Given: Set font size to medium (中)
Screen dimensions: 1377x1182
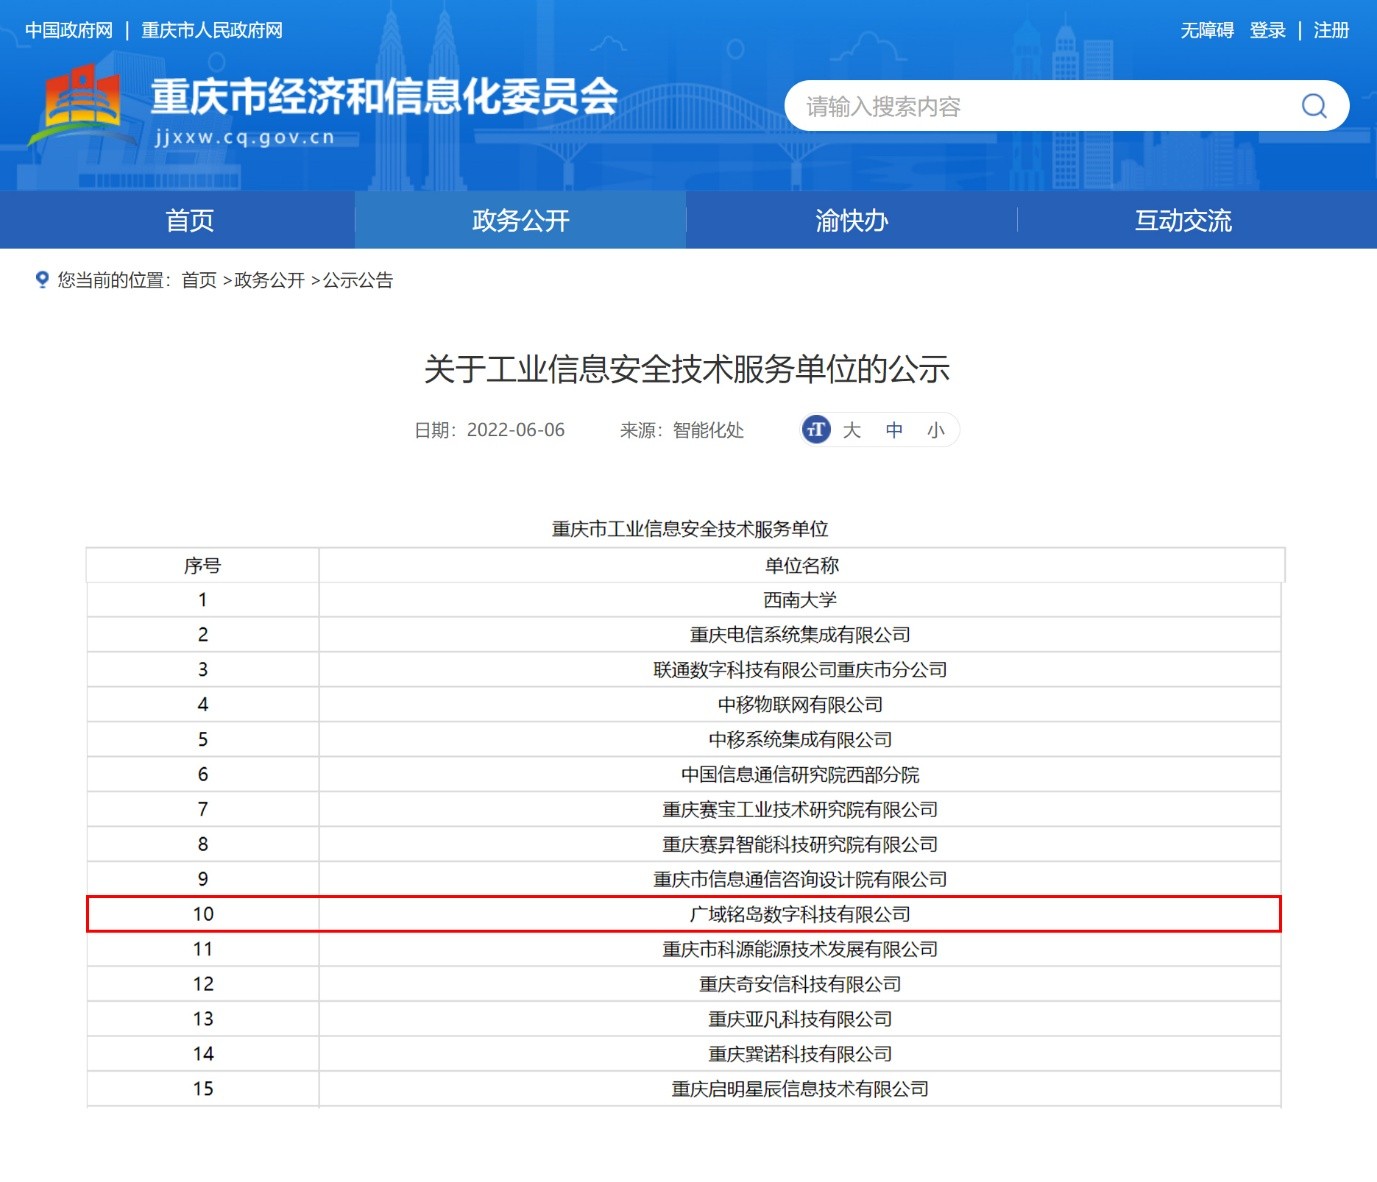Looking at the screenshot, I should 894,430.
